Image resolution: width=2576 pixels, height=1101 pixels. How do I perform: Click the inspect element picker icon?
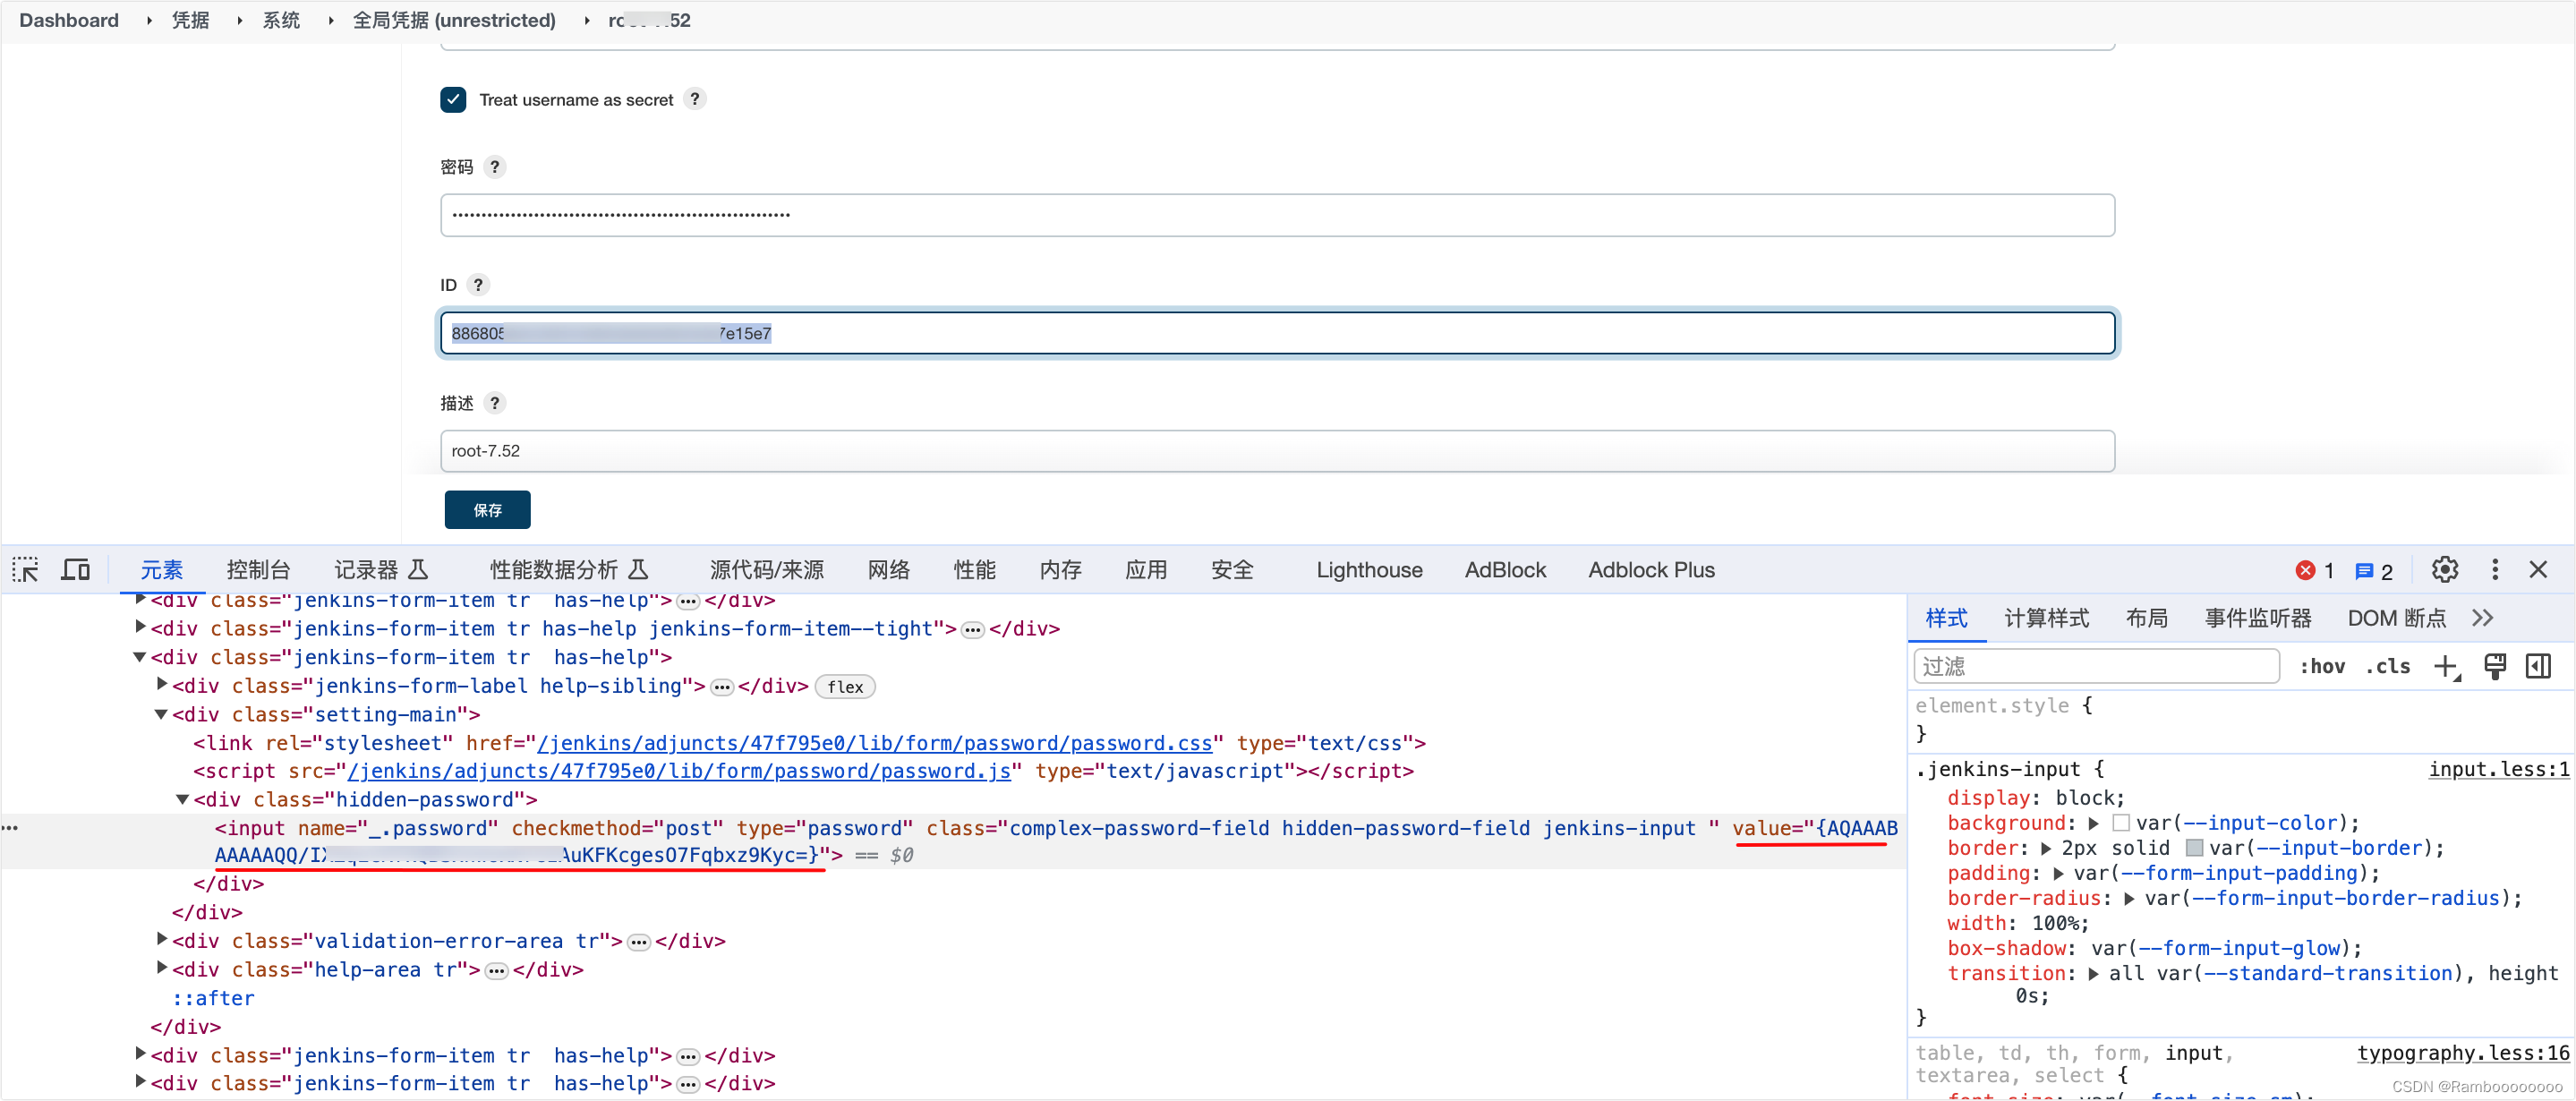tap(25, 570)
